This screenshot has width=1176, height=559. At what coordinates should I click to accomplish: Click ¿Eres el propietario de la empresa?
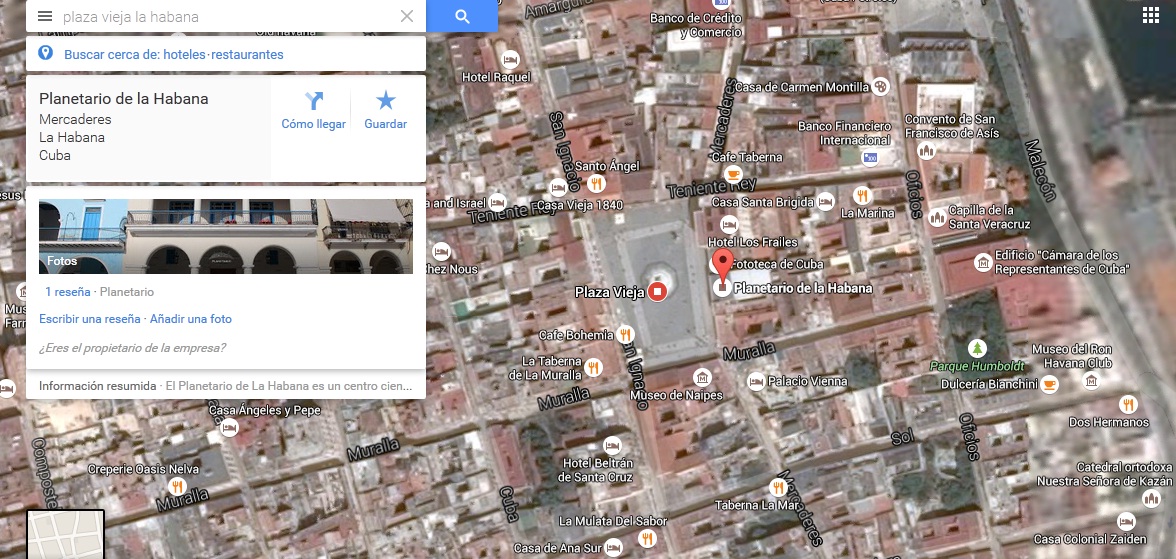(132, 347)
